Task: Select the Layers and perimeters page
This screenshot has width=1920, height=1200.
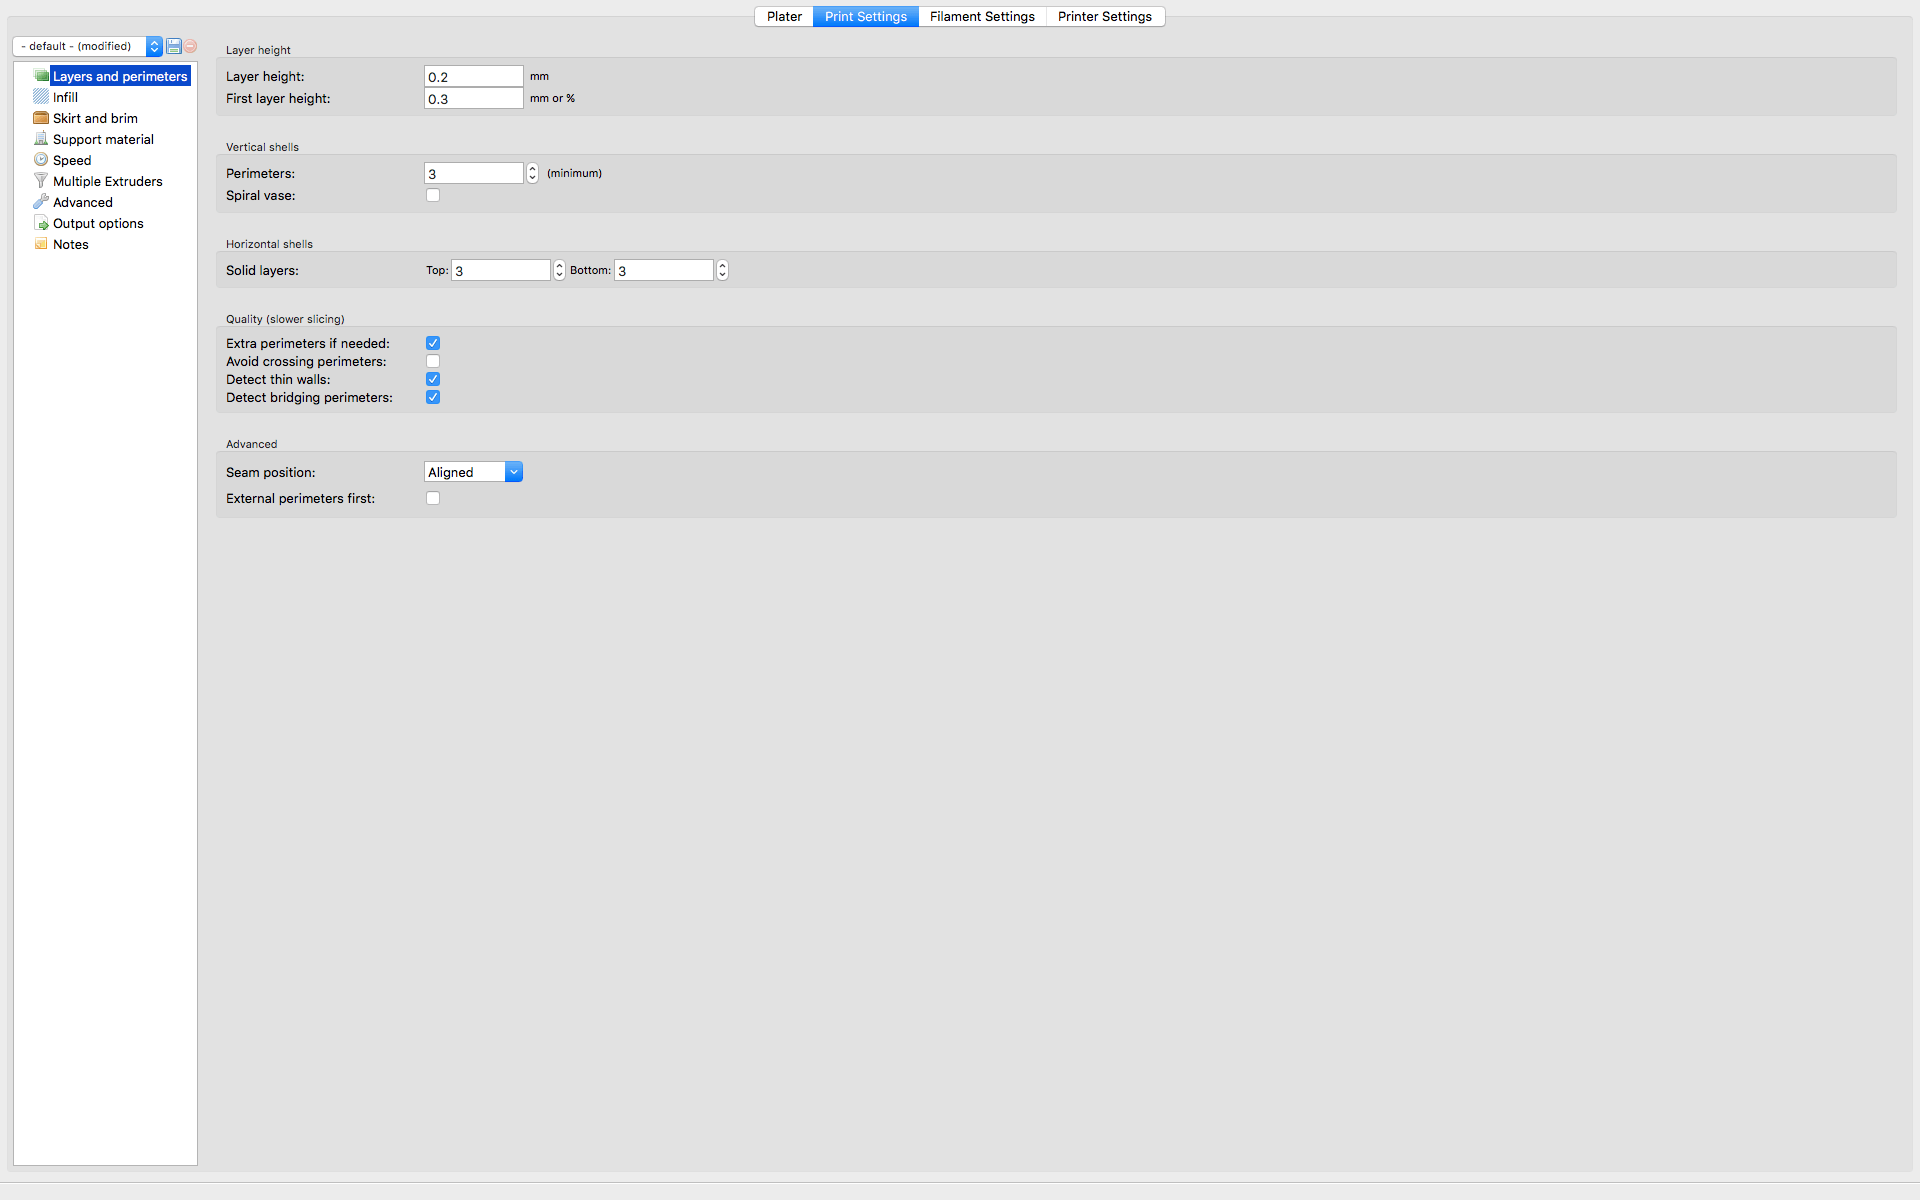Action: click(120, 76)
